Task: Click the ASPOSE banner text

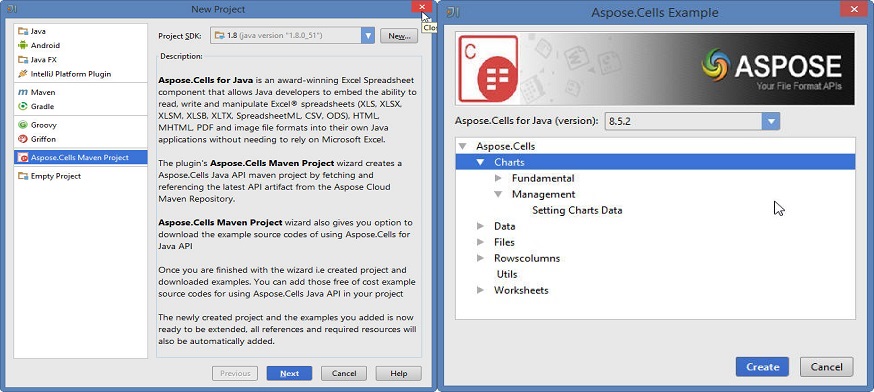Action: click(x=788, y=66)
